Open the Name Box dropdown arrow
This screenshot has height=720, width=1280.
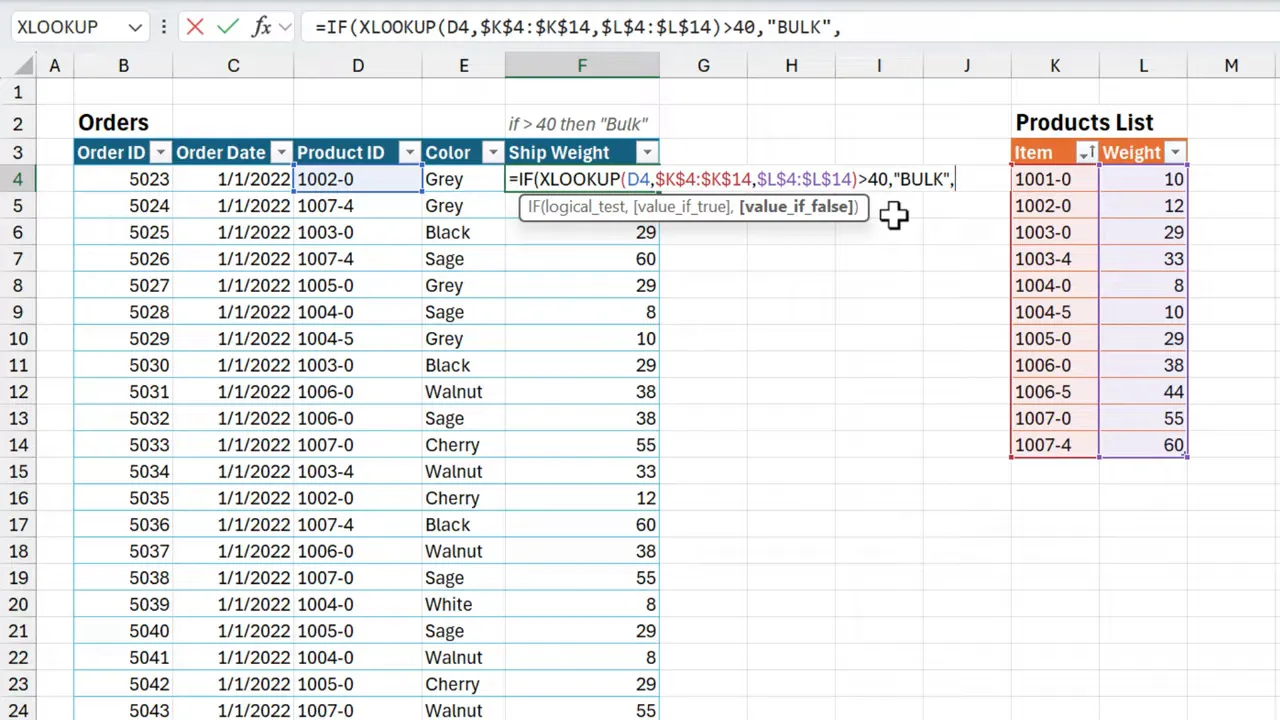click(135, 27)
